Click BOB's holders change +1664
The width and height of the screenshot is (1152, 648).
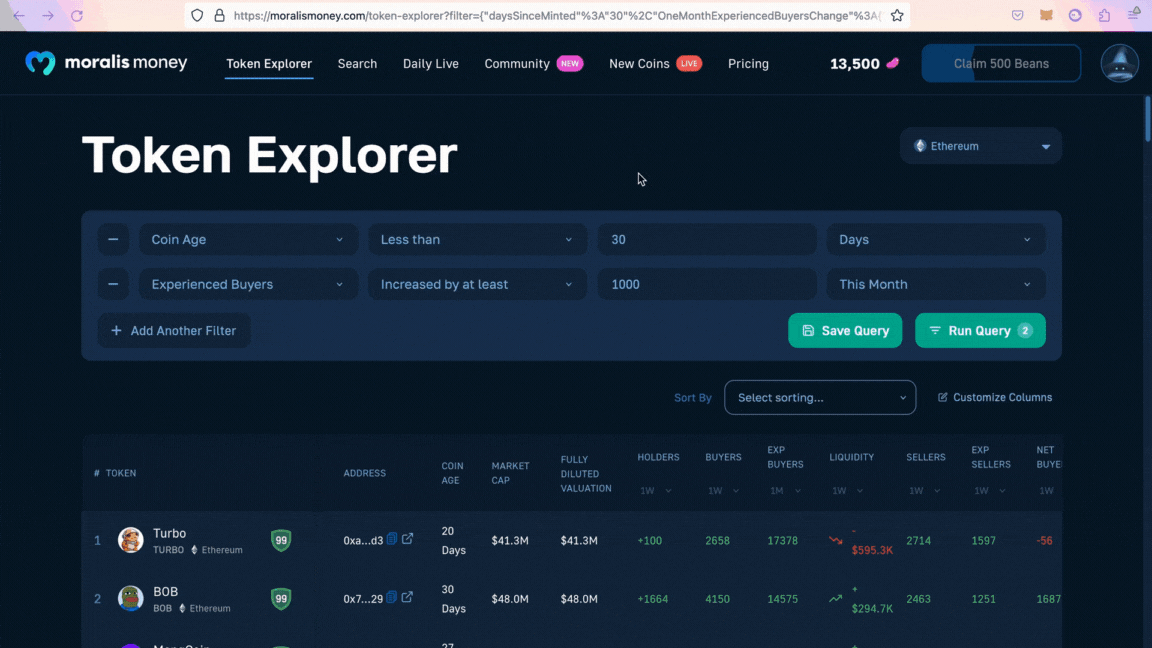[x=652, y=599]
